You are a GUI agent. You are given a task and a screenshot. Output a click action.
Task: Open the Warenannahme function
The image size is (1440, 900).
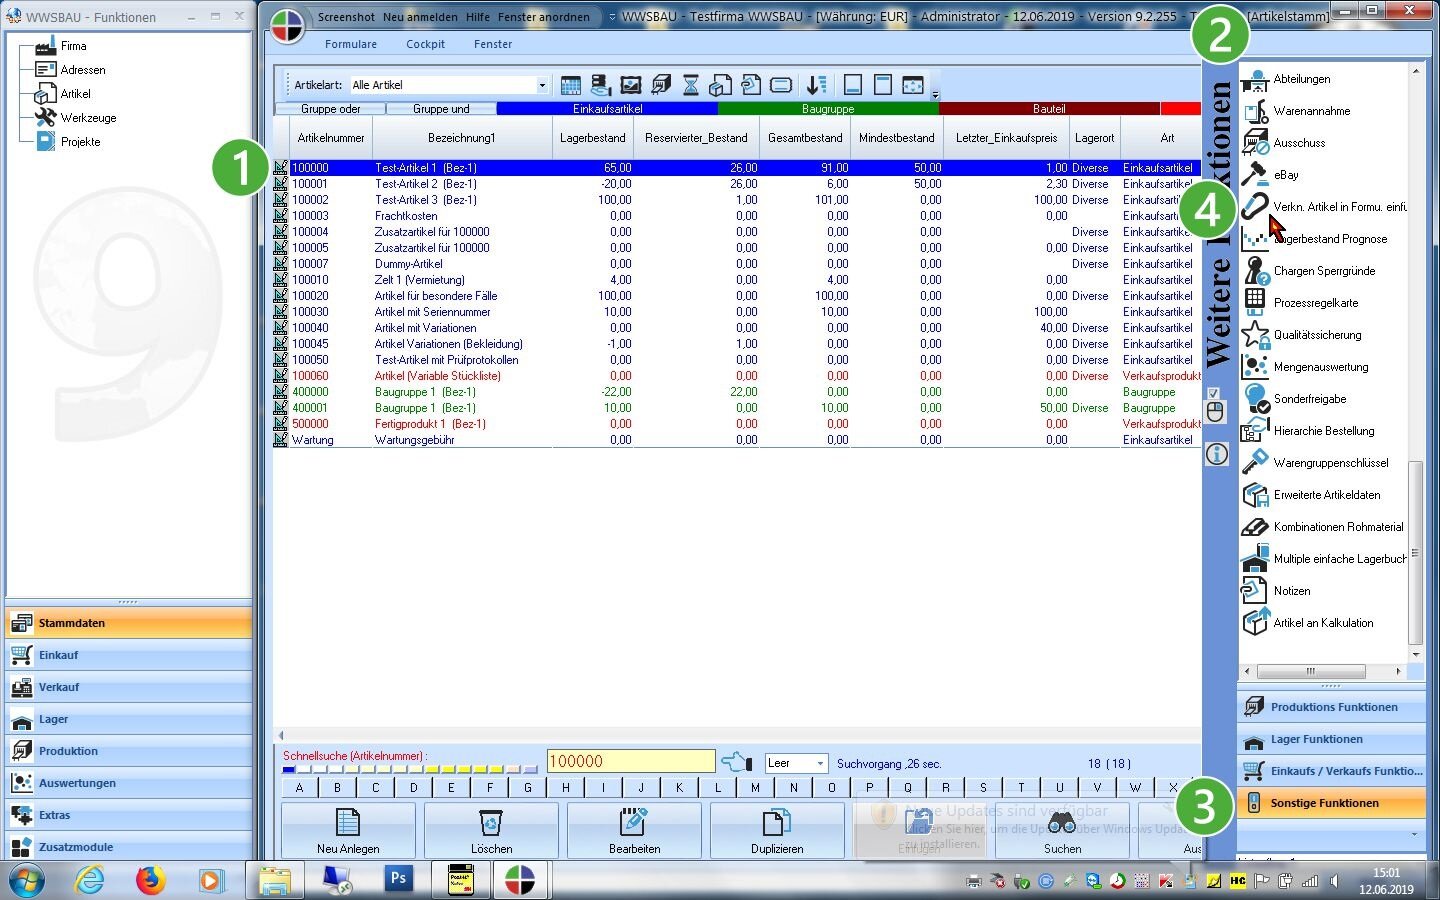coord(1311,111)
